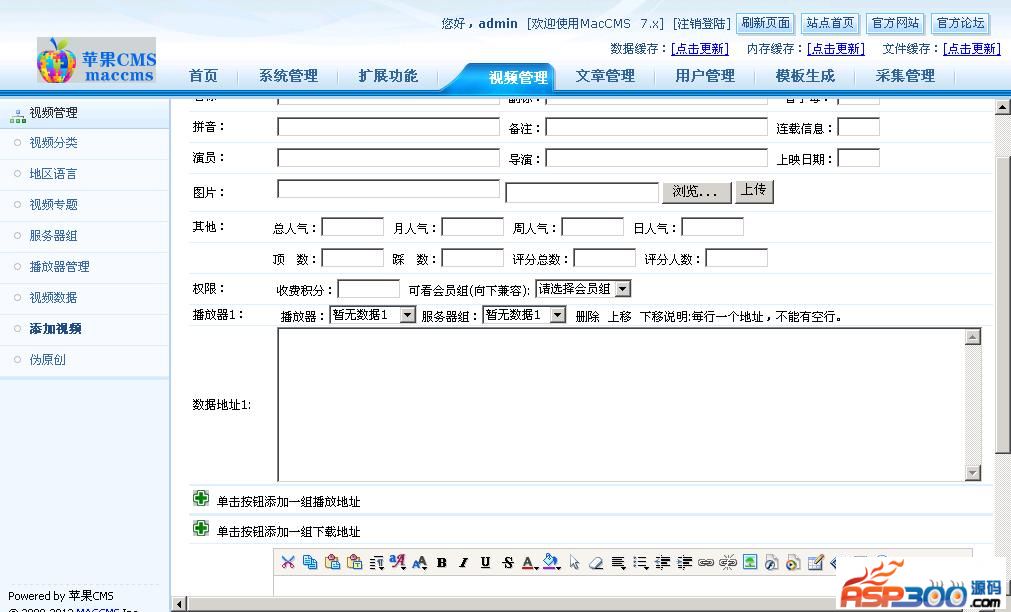Toggle underline formatting in editor
Screen dimensions: 1011x612
(x=486, y=563)
